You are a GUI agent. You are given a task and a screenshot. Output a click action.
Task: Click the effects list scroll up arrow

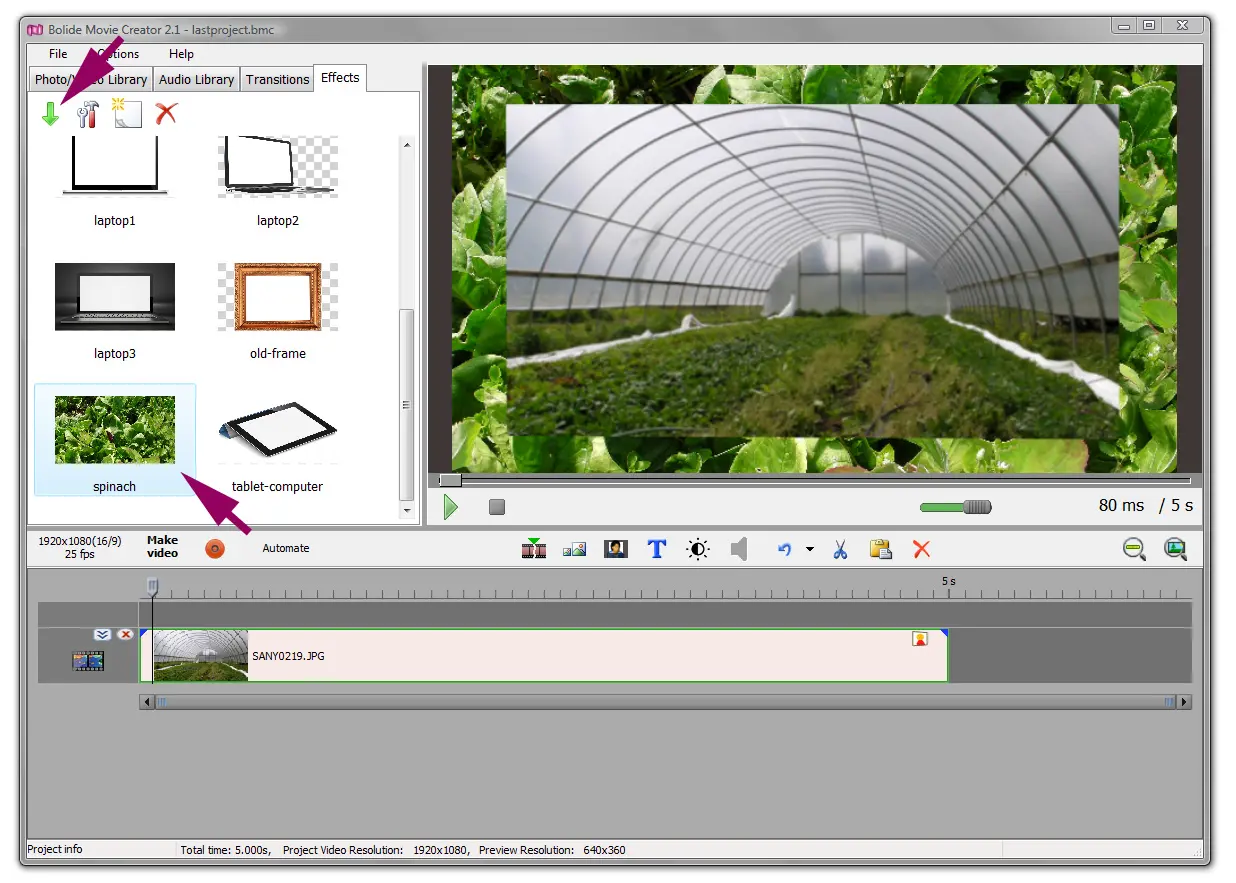point(406,145)
